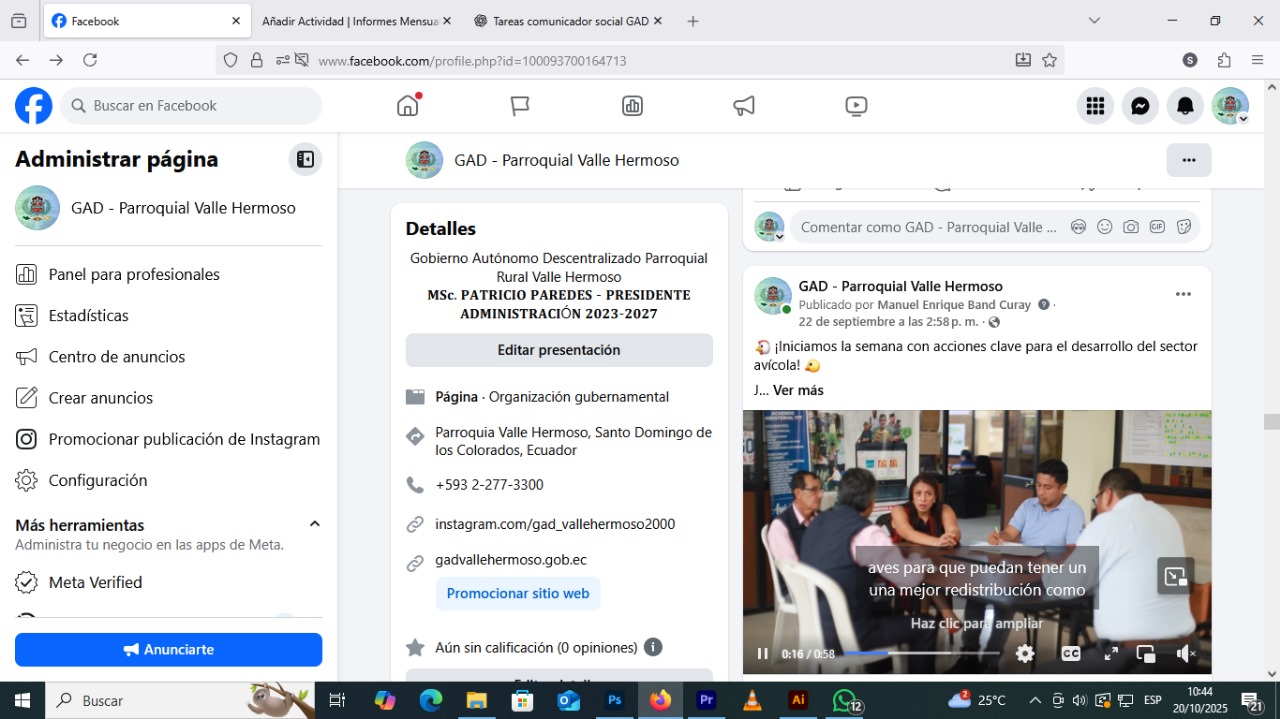Viewport: 1280px width, 719px height.
Task: Open post options three-dot menu
Action: [1183, 294]
